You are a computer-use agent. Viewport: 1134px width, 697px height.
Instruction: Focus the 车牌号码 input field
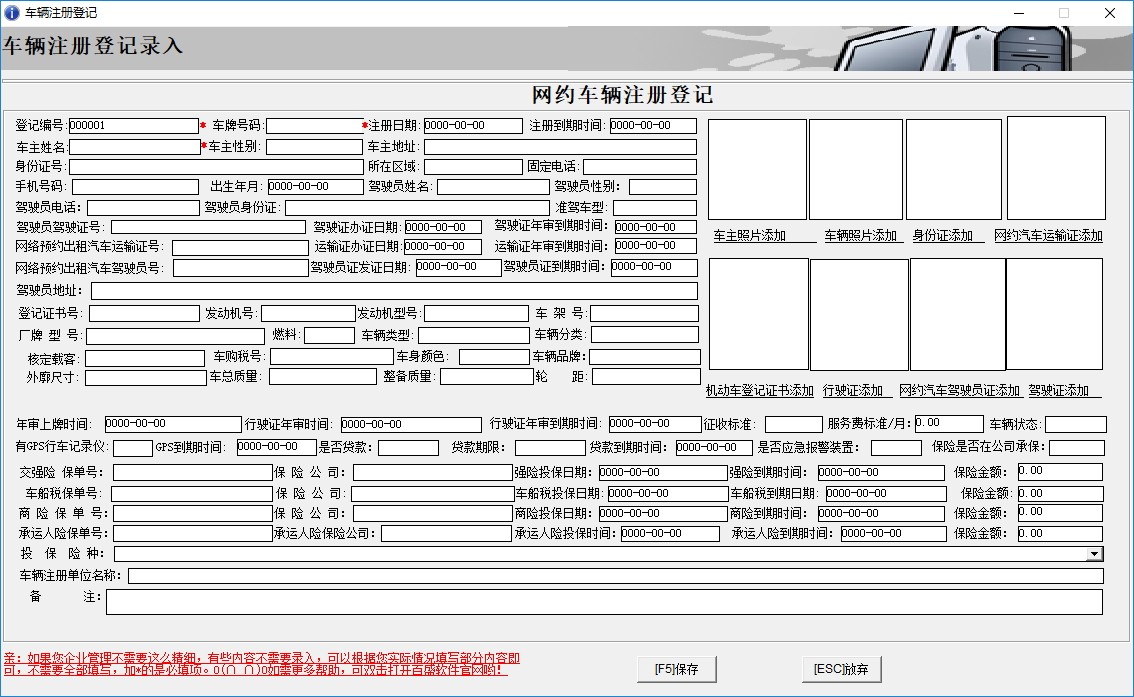pyautogui.click(x=315, y=126)
